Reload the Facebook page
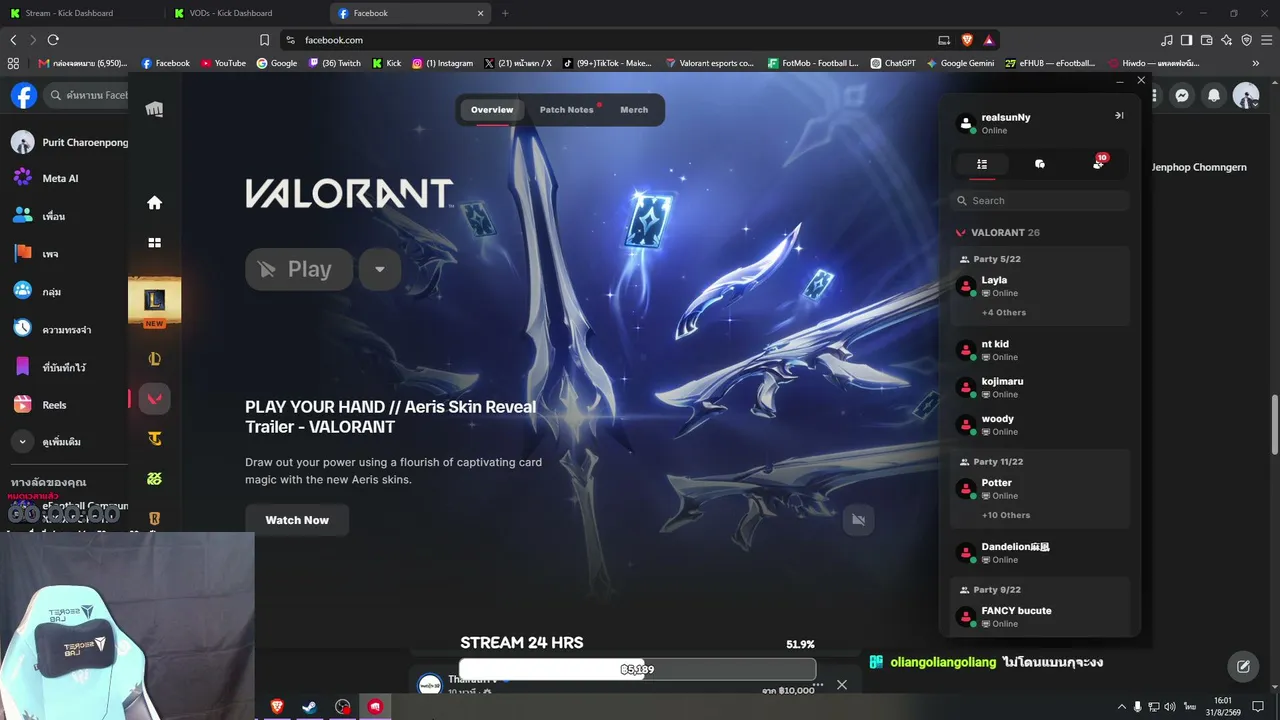Screen dimensions: 1280x720 point(53,40)
